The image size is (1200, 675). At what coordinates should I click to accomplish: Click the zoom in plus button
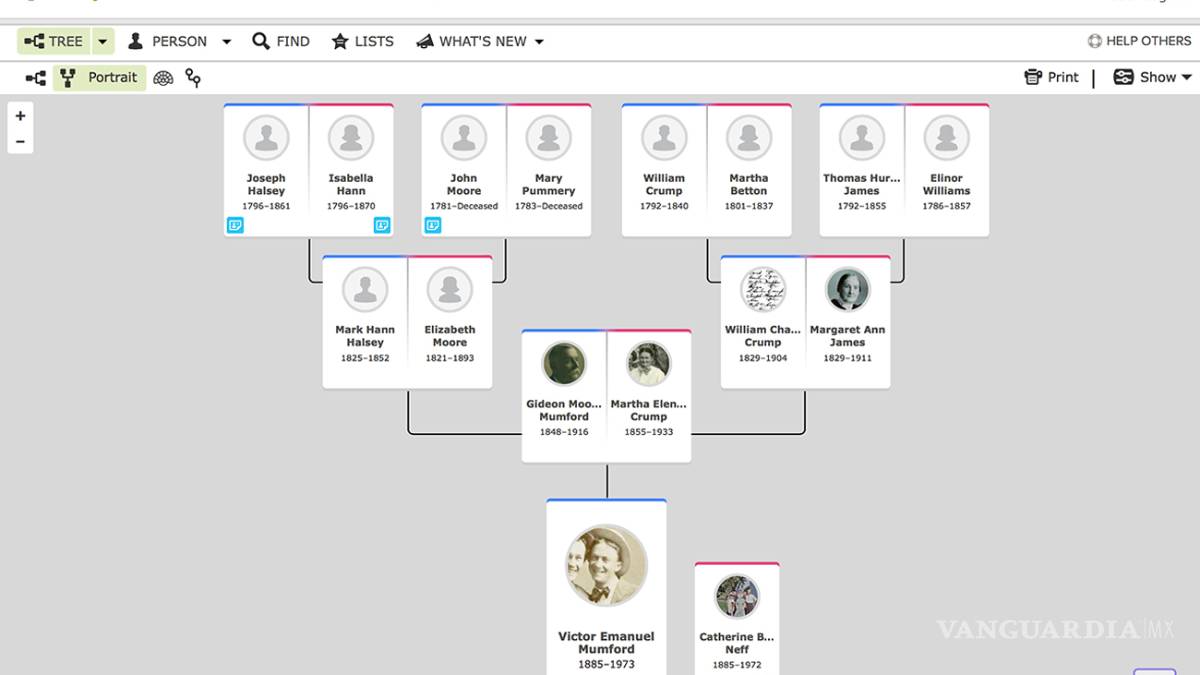click(x=20, y=116)
